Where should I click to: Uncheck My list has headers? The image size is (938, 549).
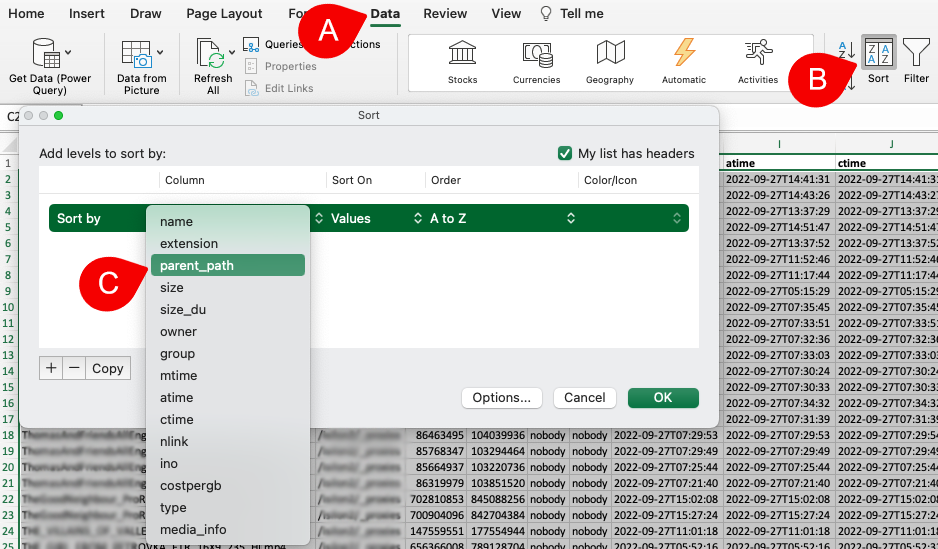pyautogui.click(x=566, y=153)
